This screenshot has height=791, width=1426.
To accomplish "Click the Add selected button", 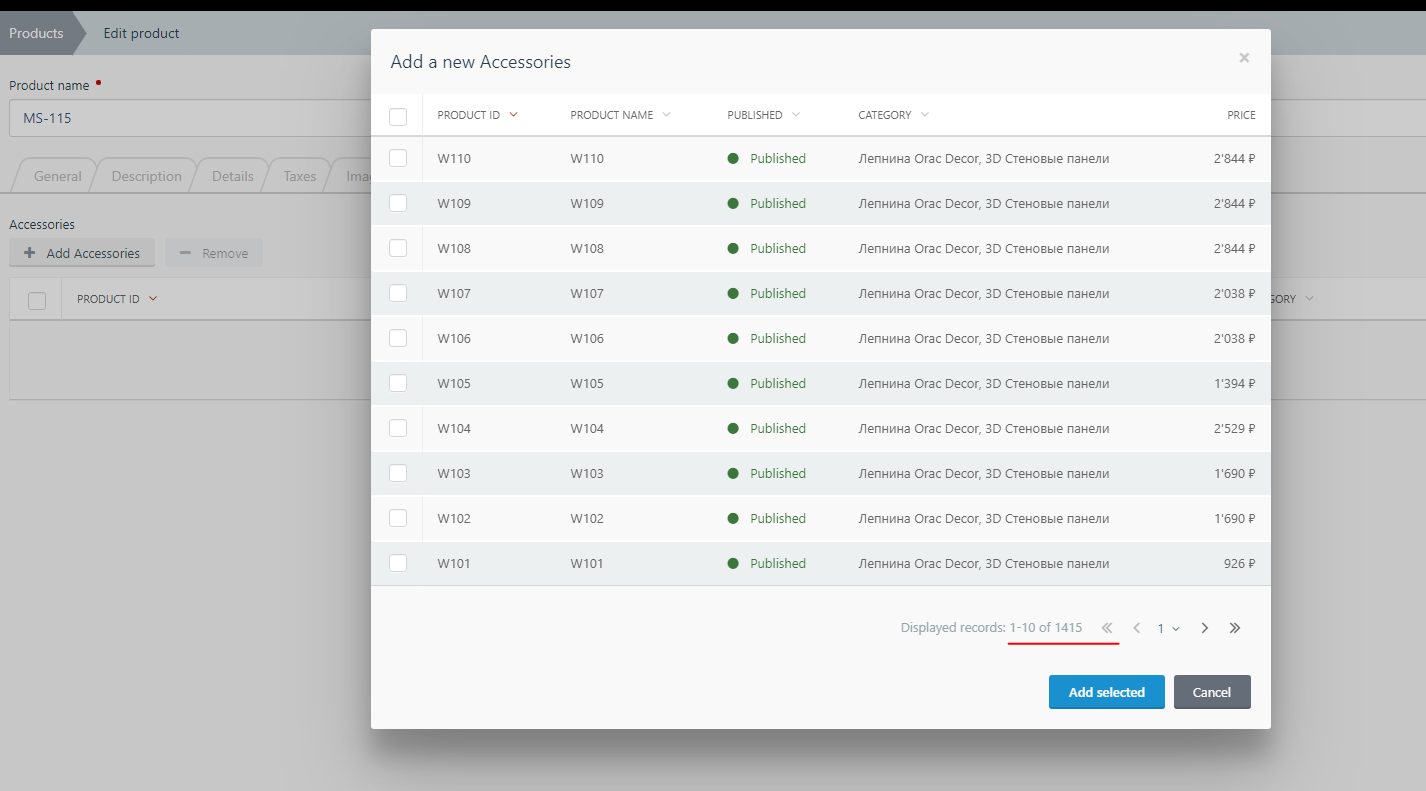I will 1106,692.
